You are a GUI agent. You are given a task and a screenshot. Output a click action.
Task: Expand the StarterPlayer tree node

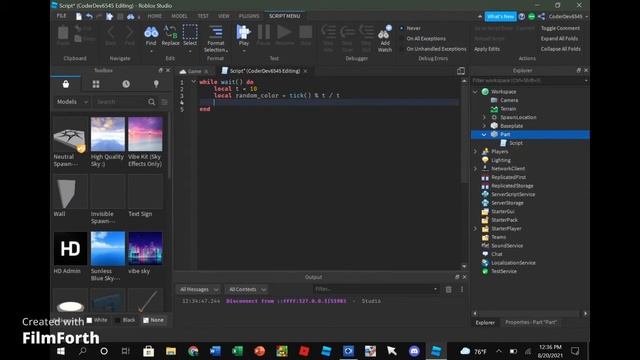[475, 229]
